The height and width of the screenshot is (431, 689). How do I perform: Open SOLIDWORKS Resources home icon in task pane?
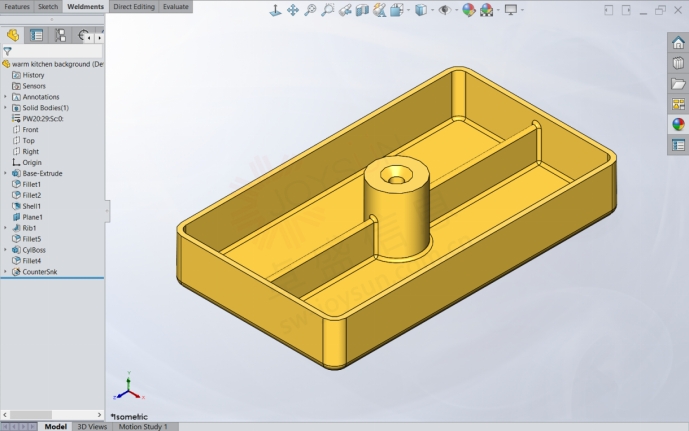click(678, 43)
